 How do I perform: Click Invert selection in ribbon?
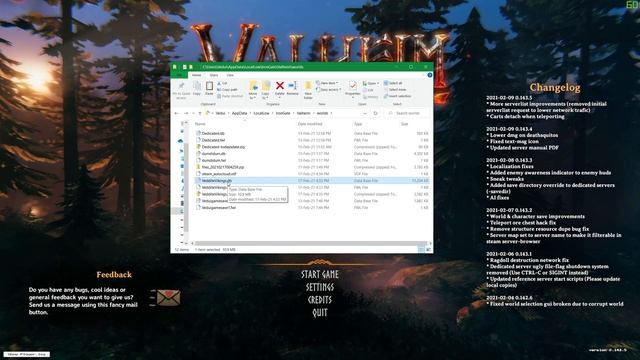(397, 96)
